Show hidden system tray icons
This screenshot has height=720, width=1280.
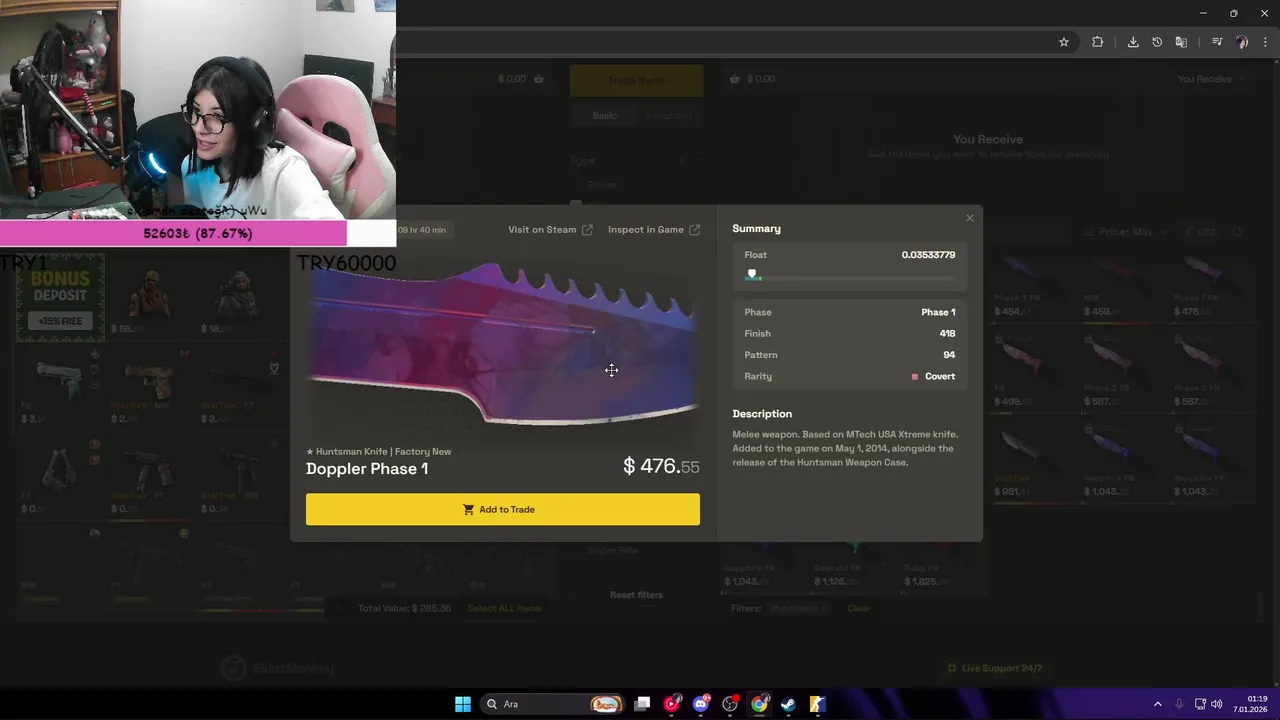click(1158, 704)
